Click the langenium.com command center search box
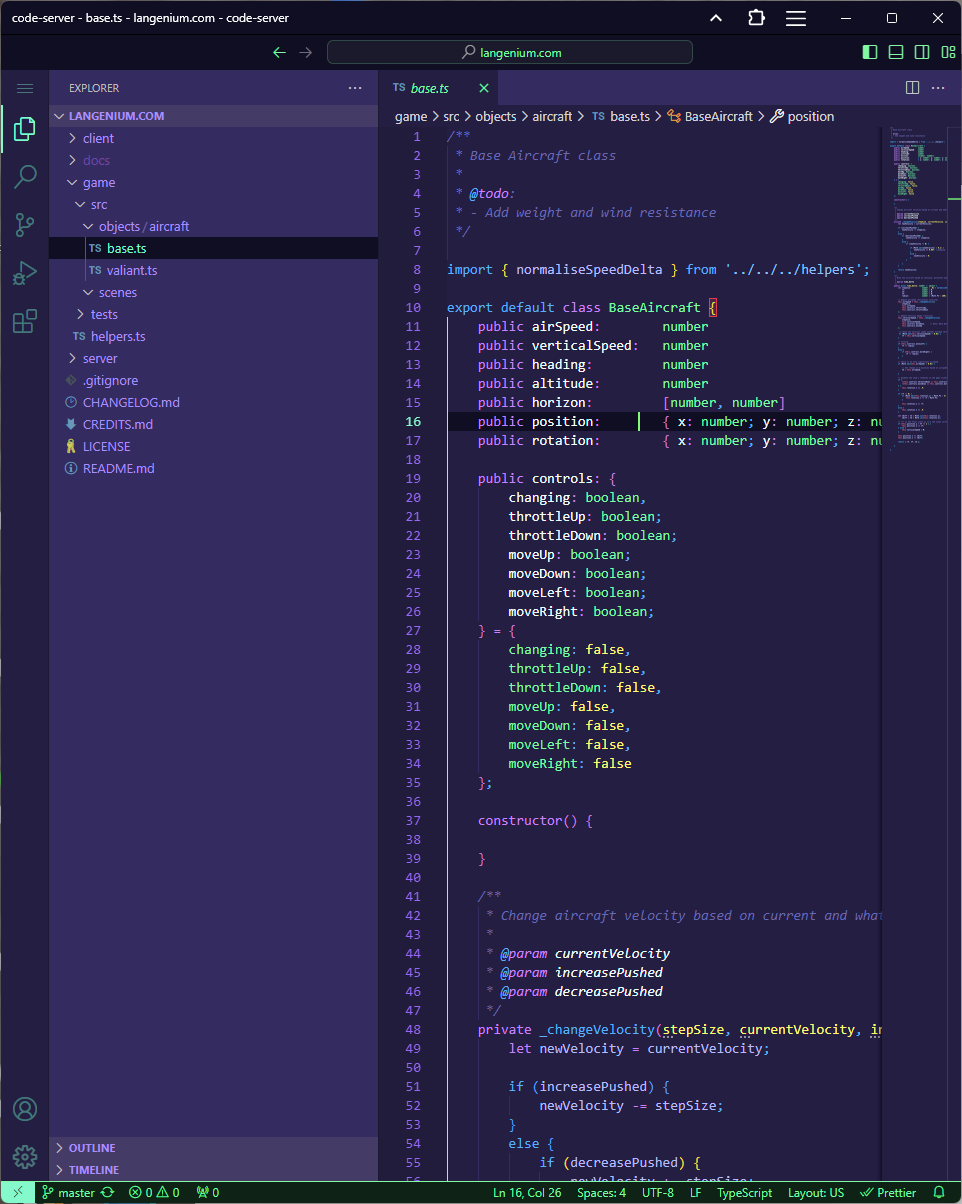The width and height of the screenshot is (962, 1204). coord(510,52)
